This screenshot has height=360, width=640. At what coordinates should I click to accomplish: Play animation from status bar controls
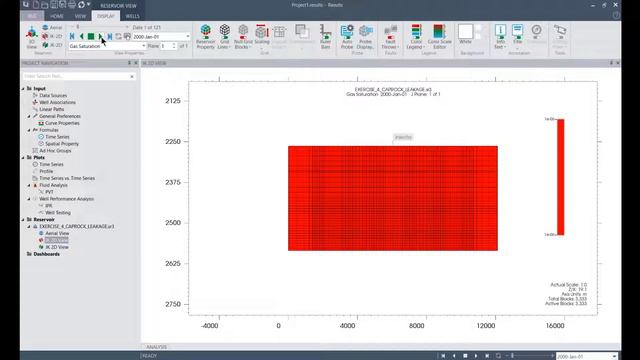[476, 356]
